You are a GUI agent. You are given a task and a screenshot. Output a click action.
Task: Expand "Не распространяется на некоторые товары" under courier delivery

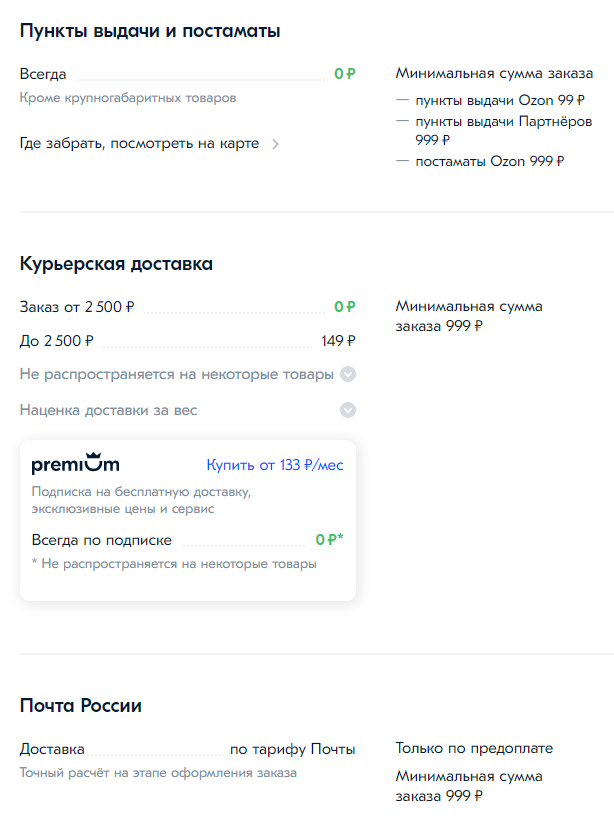pyautogui.click(x=177, y=375)
